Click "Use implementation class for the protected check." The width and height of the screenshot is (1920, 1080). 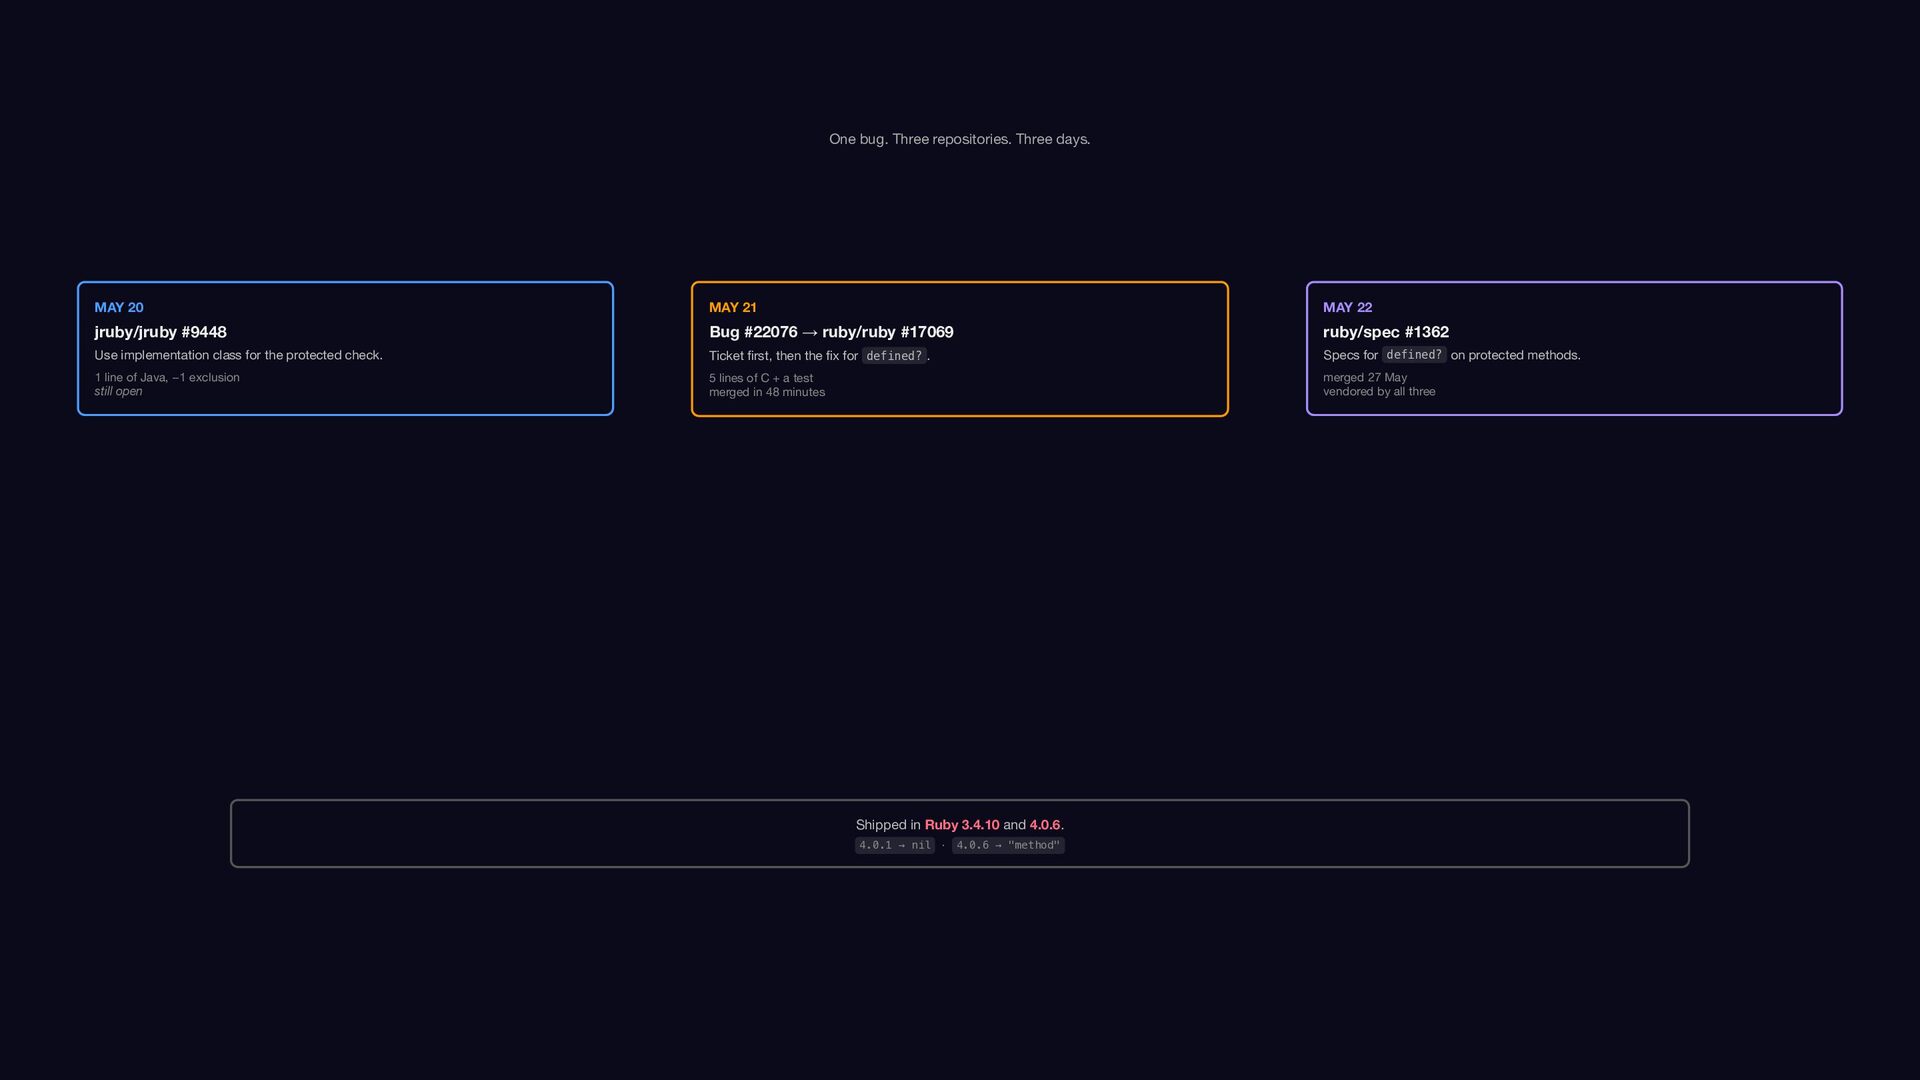coord(238,355)
